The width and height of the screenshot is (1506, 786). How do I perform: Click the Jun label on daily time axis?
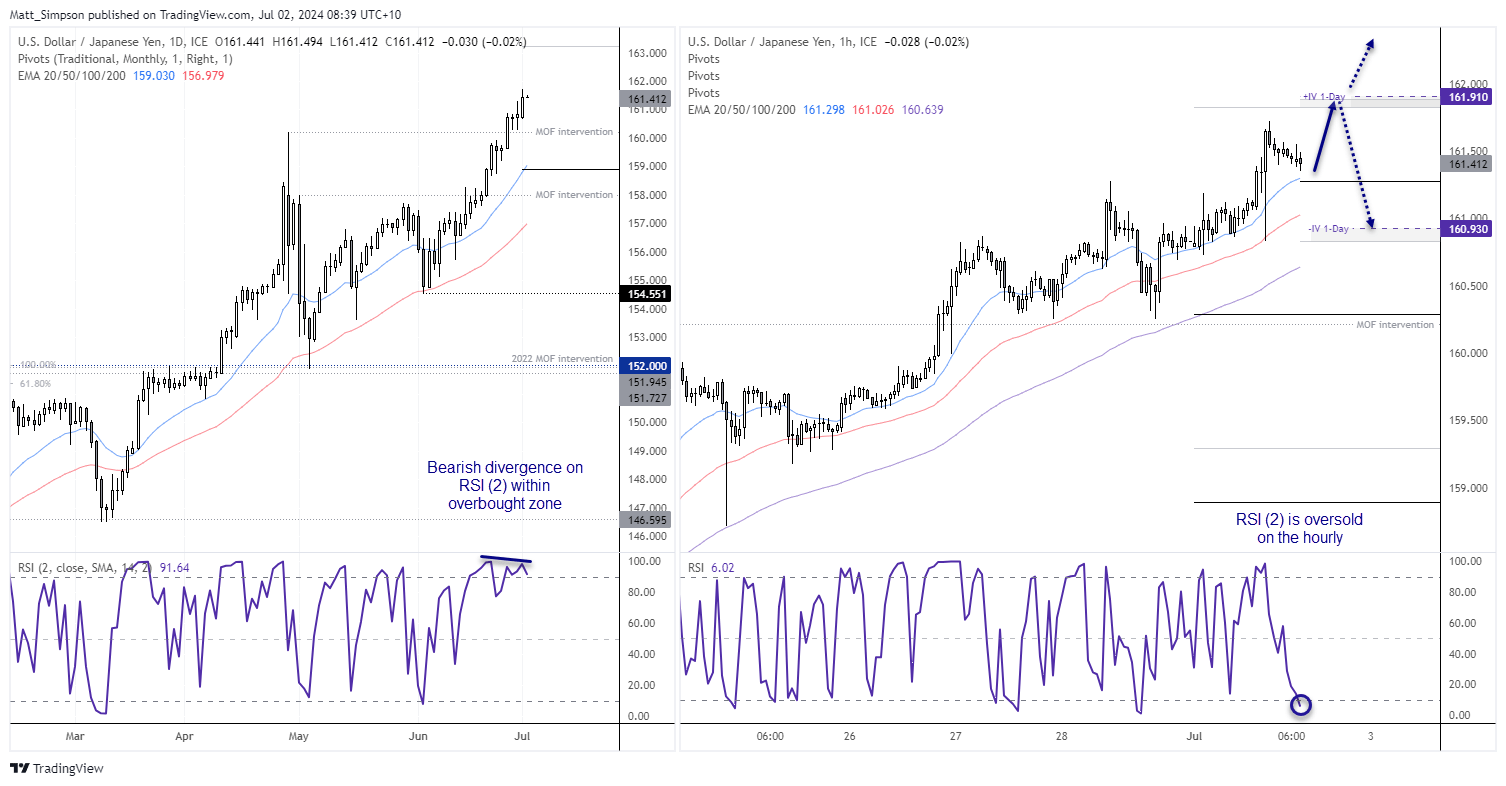[417, 736]
